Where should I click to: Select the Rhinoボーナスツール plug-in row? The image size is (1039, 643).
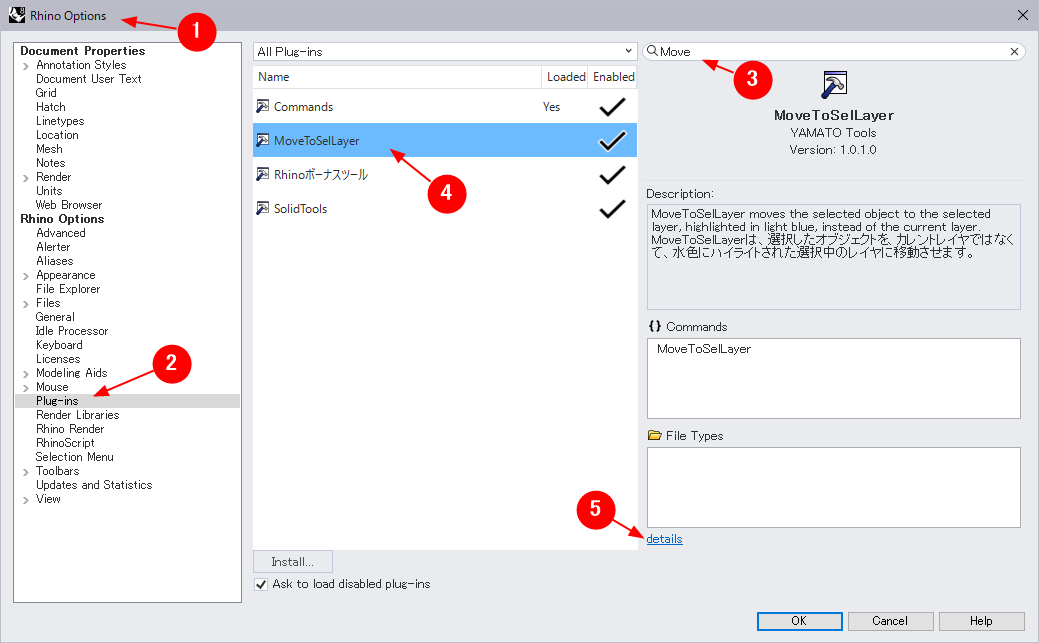click(445, 174)
